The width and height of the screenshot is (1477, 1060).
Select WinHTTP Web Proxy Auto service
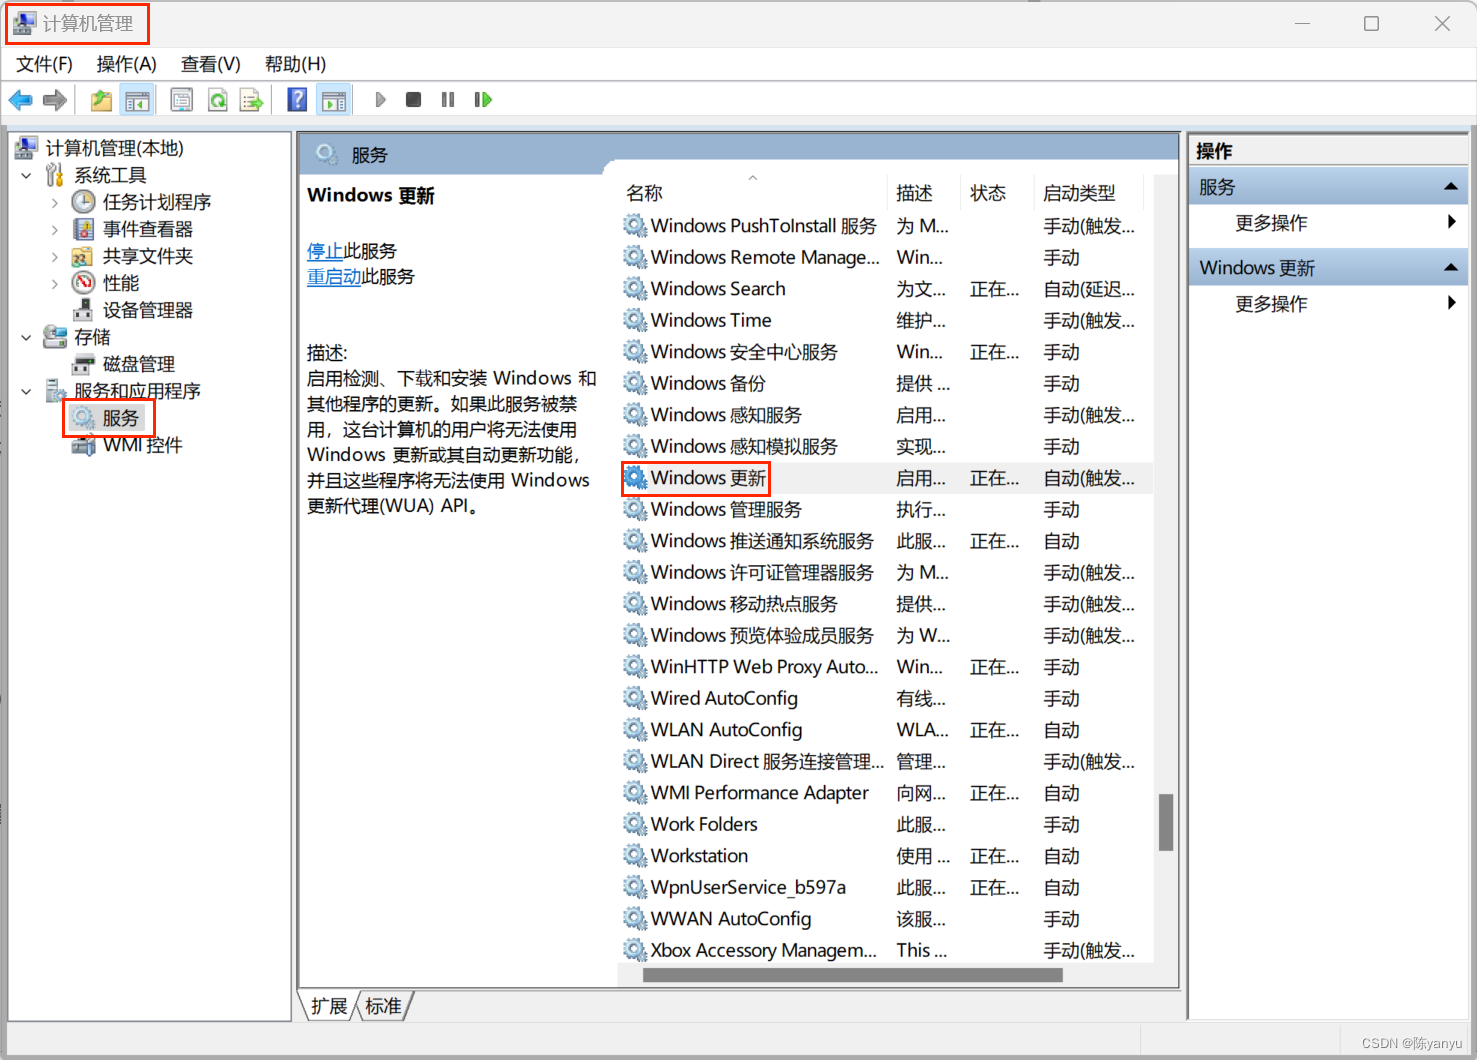click(x=886, y=666)
